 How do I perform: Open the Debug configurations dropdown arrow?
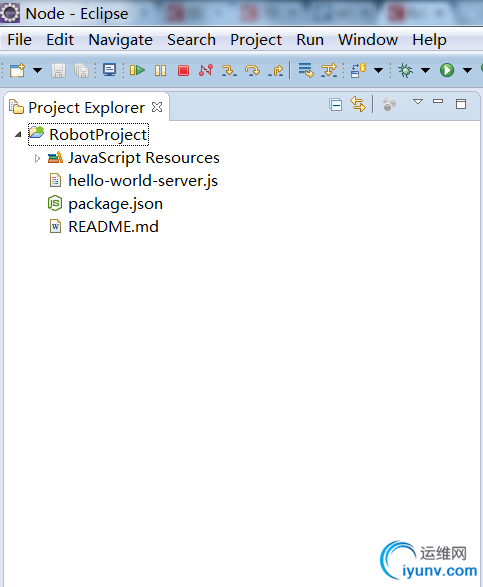point(425,70)
